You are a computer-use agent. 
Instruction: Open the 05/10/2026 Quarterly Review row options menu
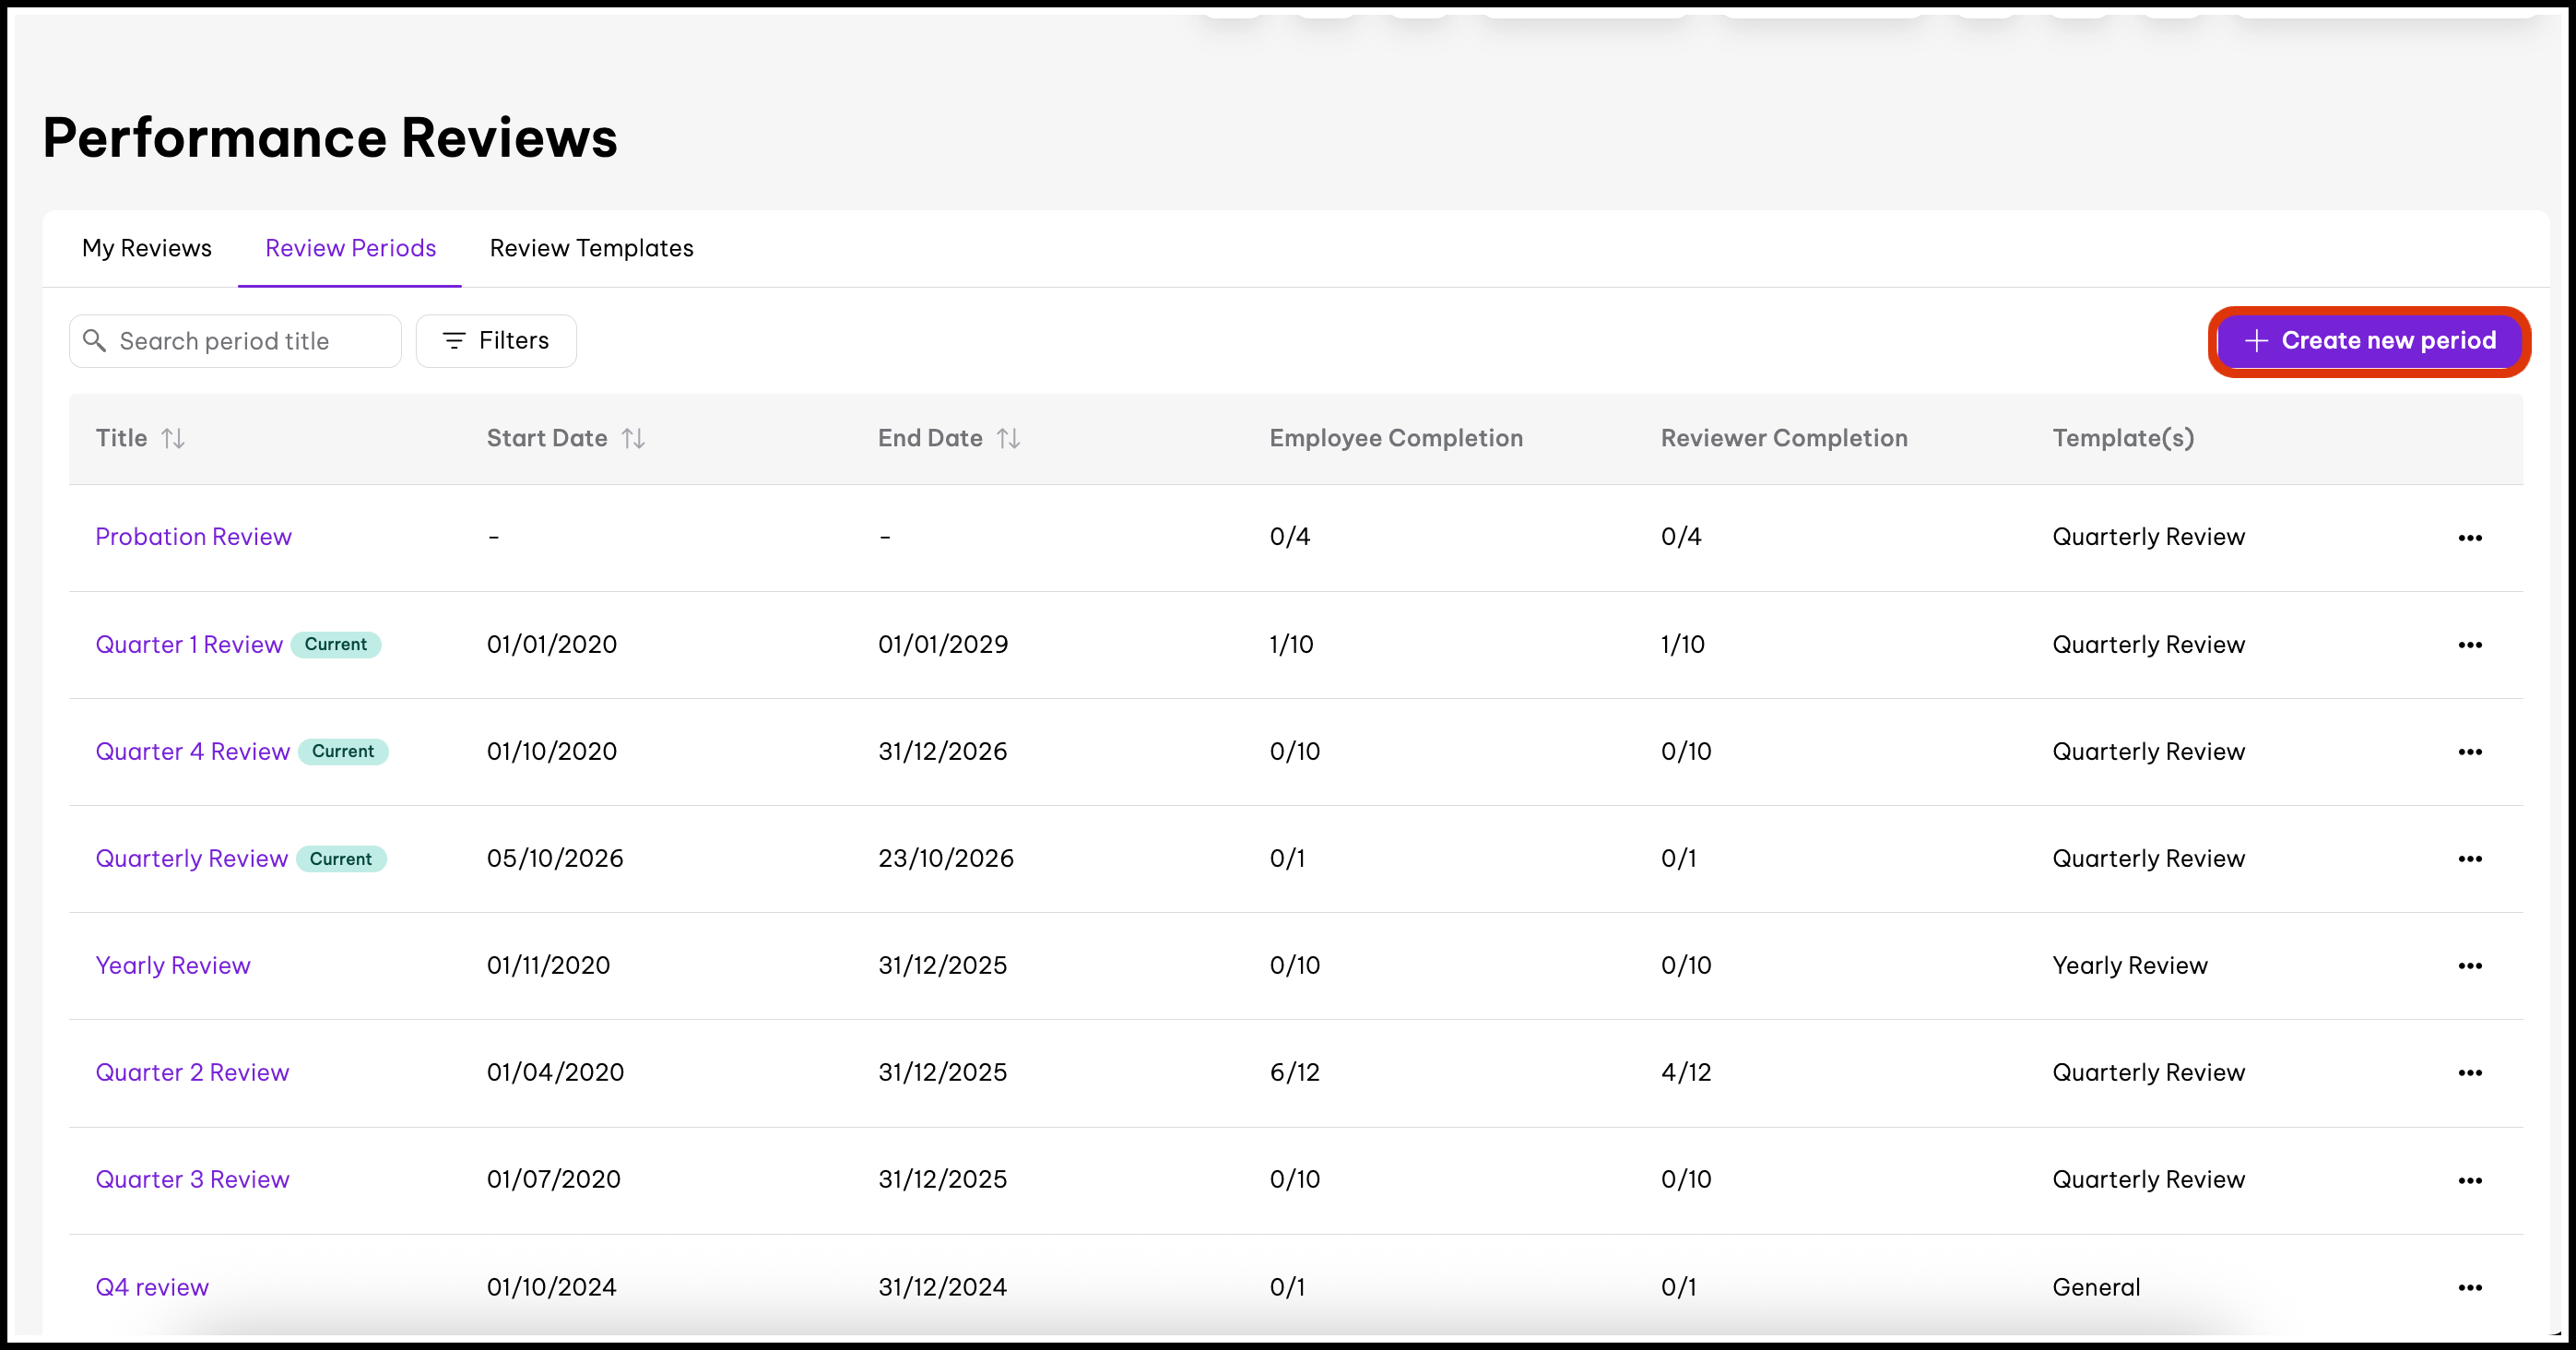(2470, 859)
